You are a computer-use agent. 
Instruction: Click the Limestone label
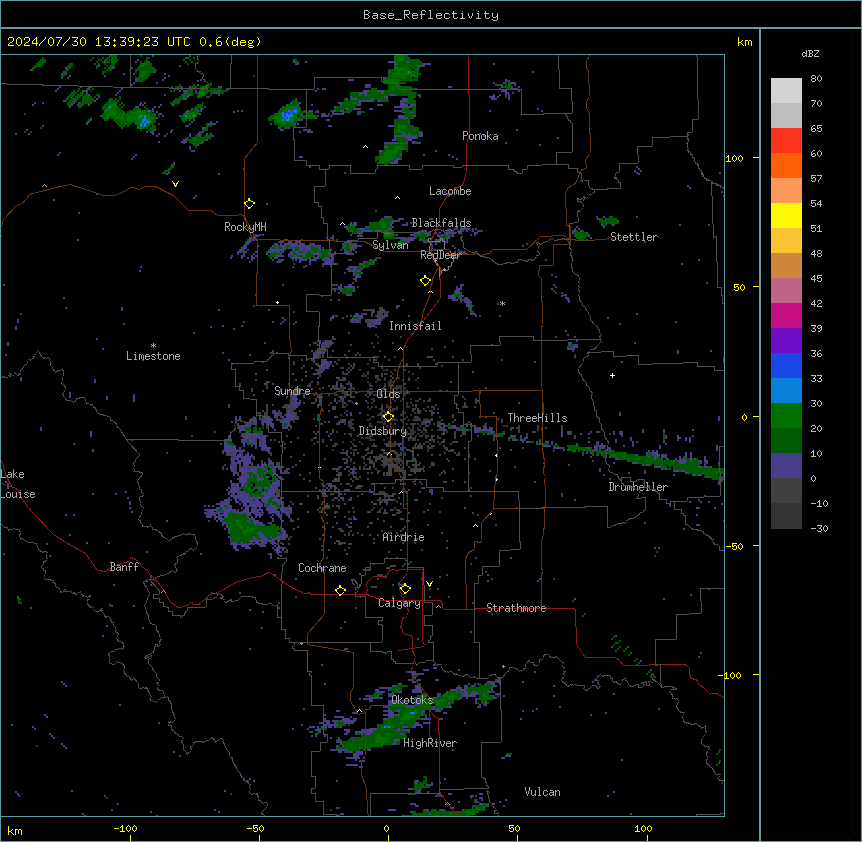(153, 356)
